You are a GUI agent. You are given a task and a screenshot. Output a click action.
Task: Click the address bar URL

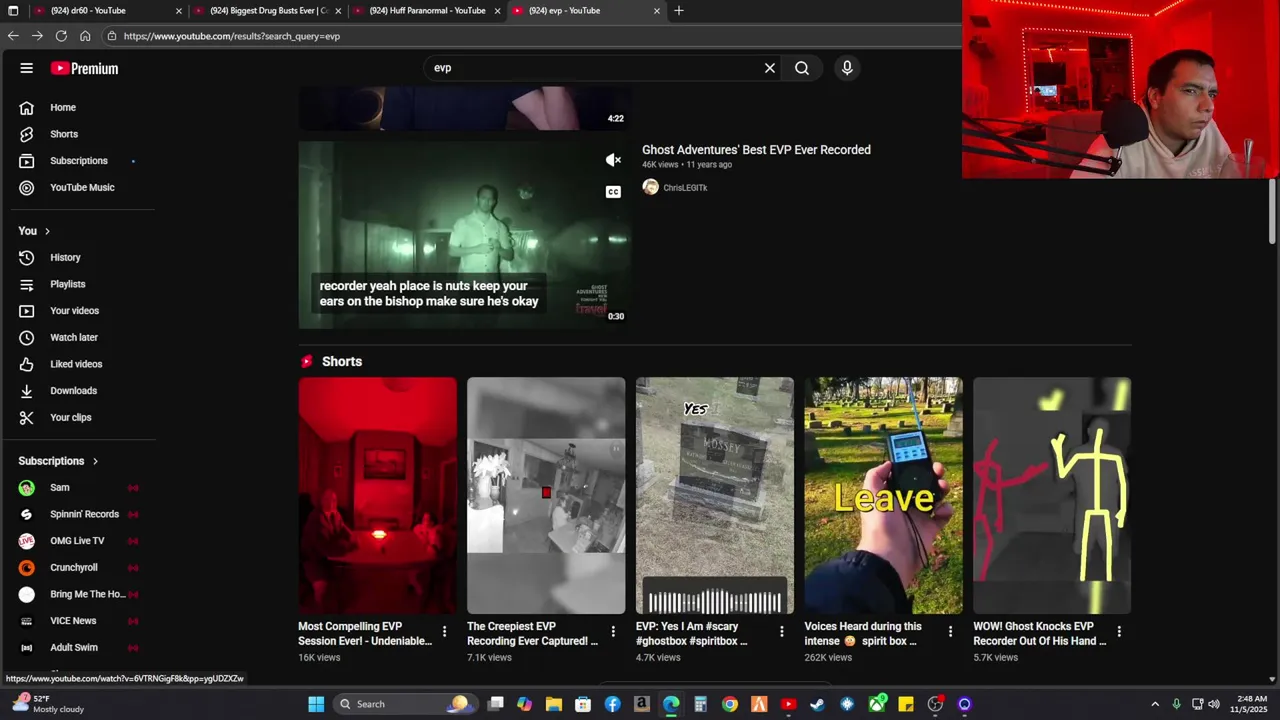coord(232,36)
